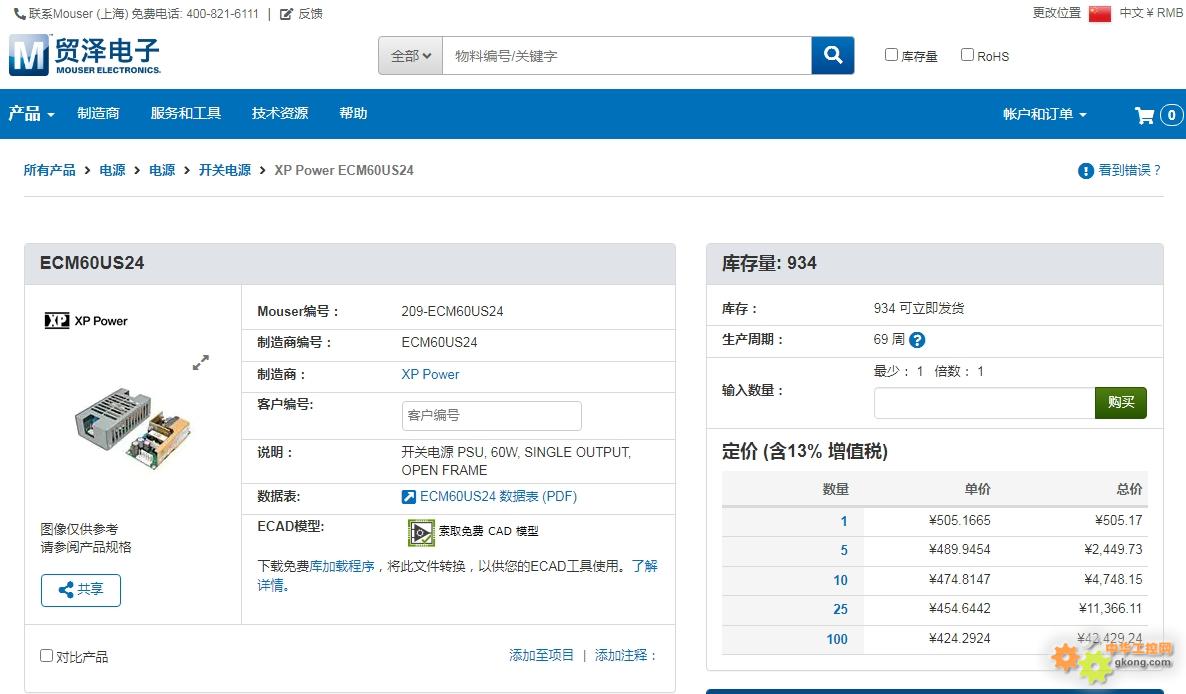Expand the product image with arrows icon
This screenshot has height=694, width=1186.
point(200,362)
